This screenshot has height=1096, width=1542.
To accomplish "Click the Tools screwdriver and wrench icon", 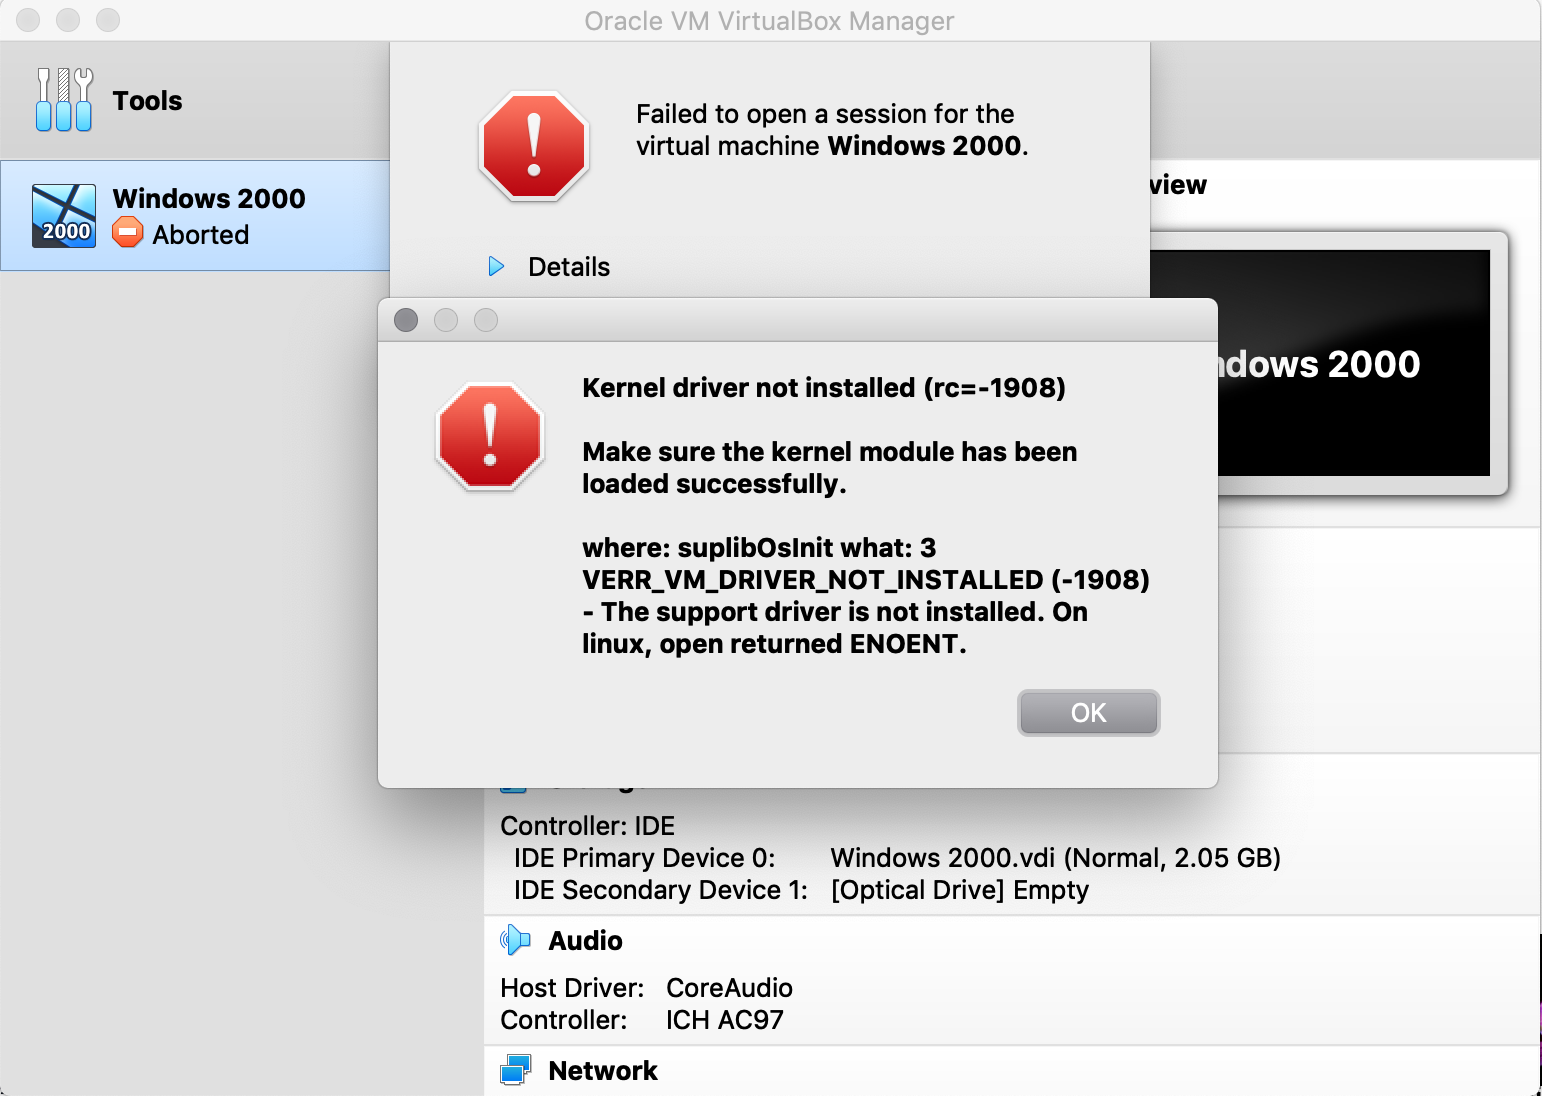I will click(64, 100).
